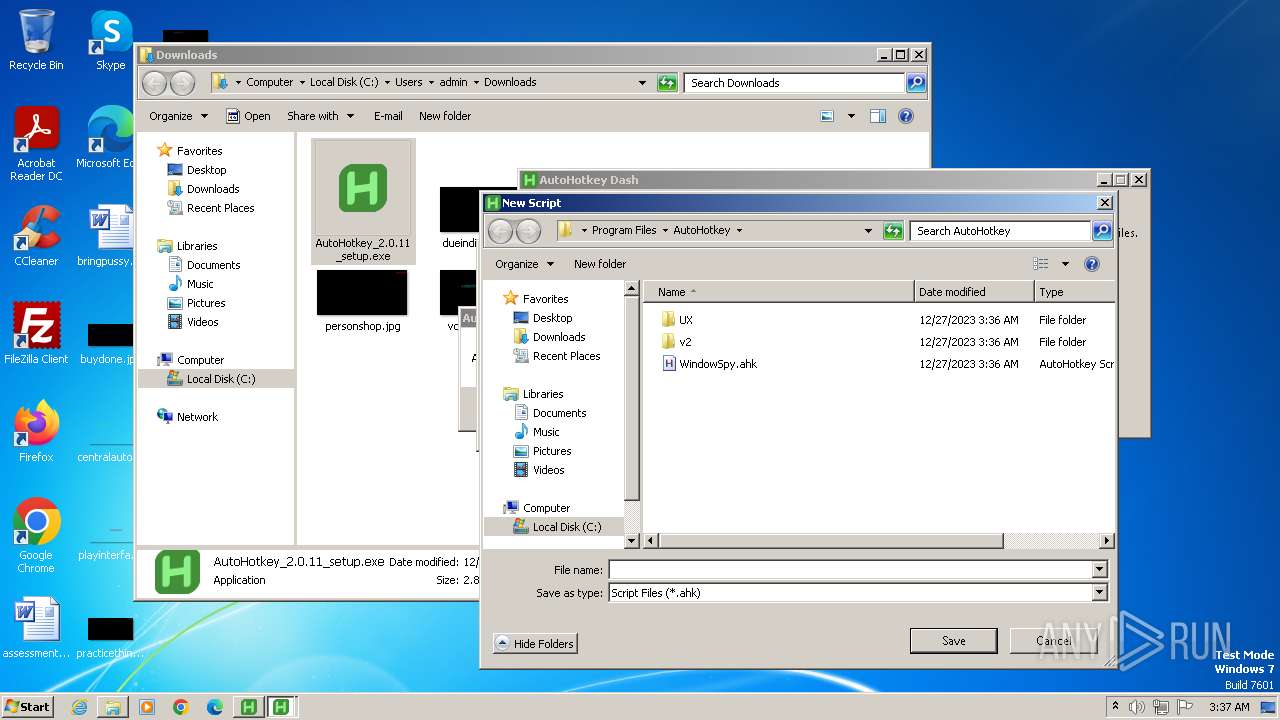Open Skype desktop icon
The image size is (1280, 720).
pyautogui.click(x=110, y=40)
